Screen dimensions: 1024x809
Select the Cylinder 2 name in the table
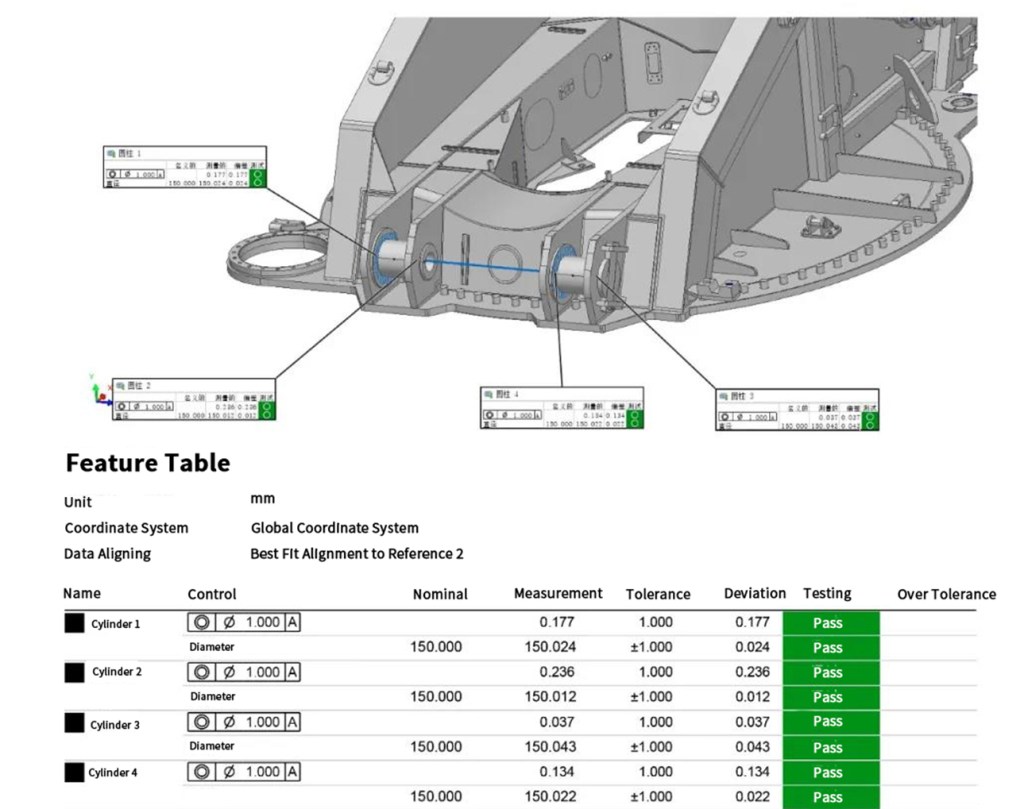[117, 672]
